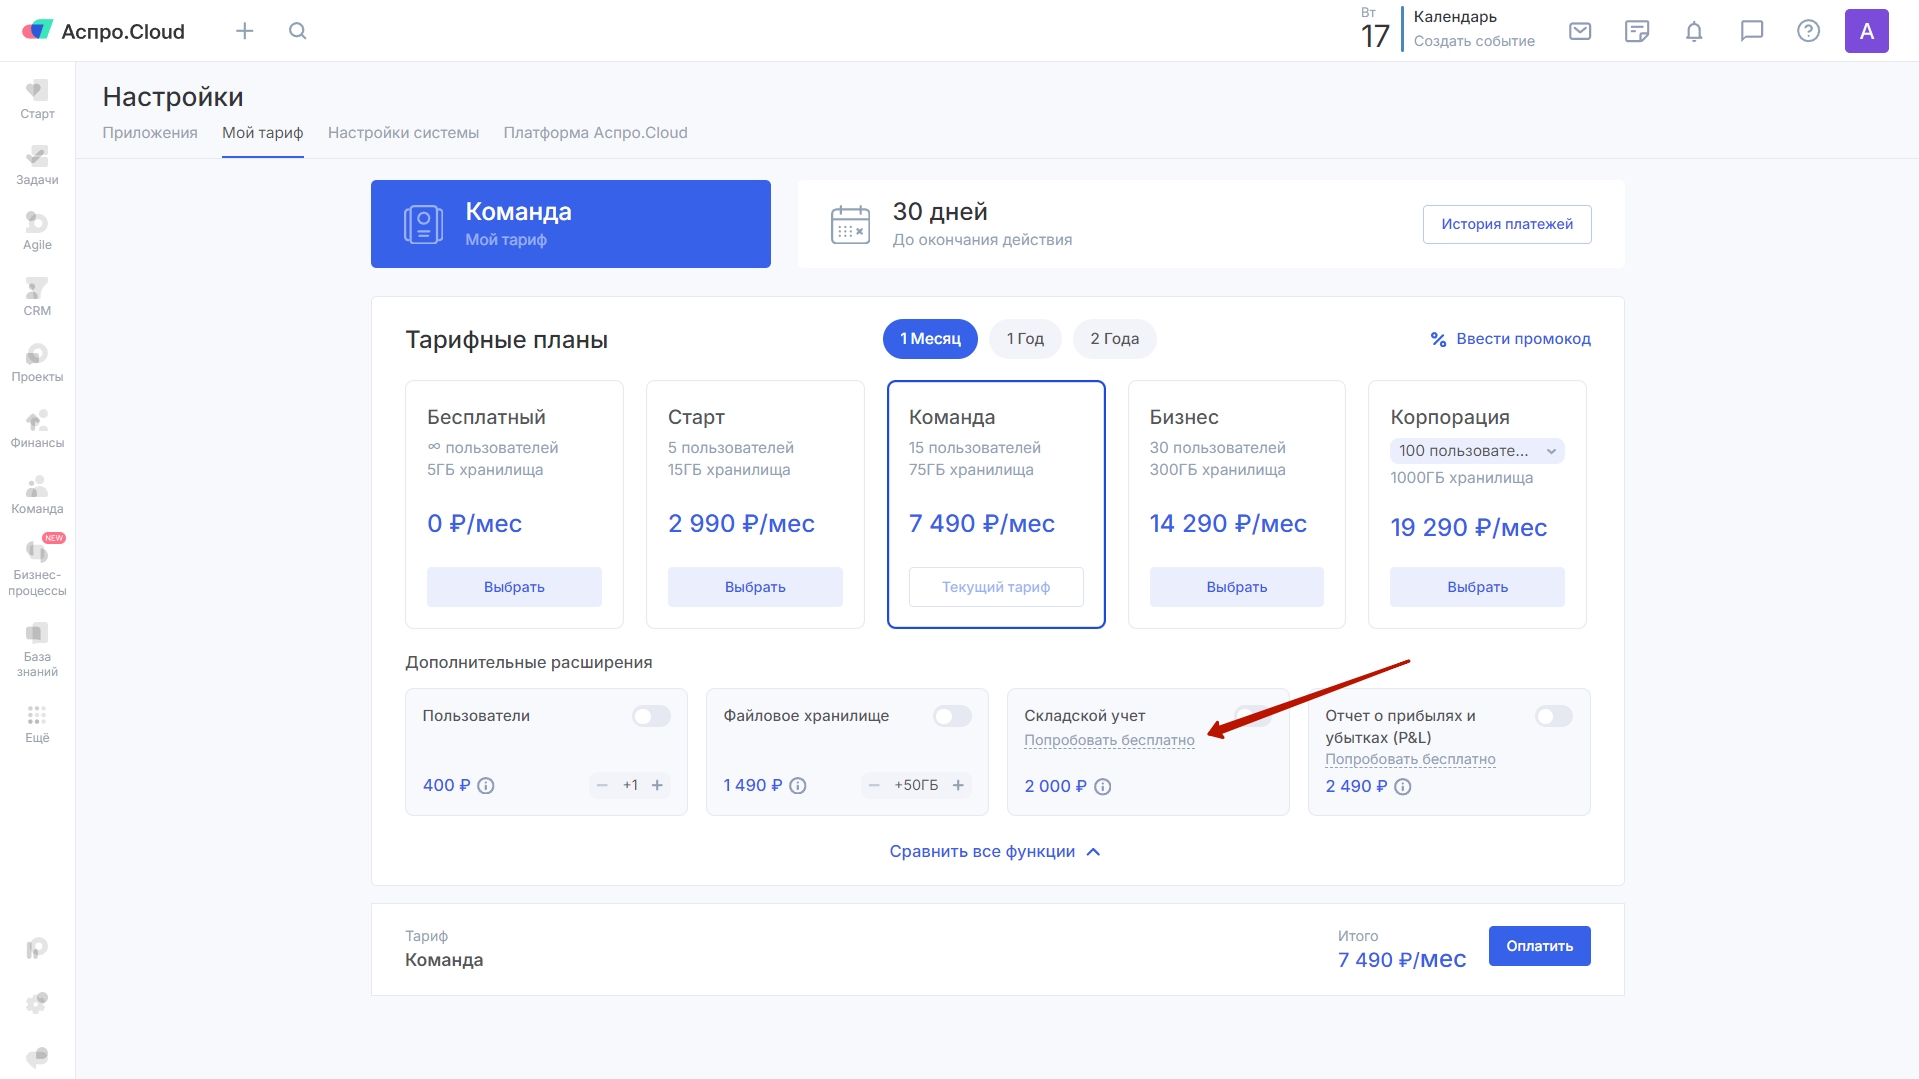Viewport: 1919px width, 1079px height.
Task: Open the 100 users dropdown for Corporation
Action: (1476, 451)
